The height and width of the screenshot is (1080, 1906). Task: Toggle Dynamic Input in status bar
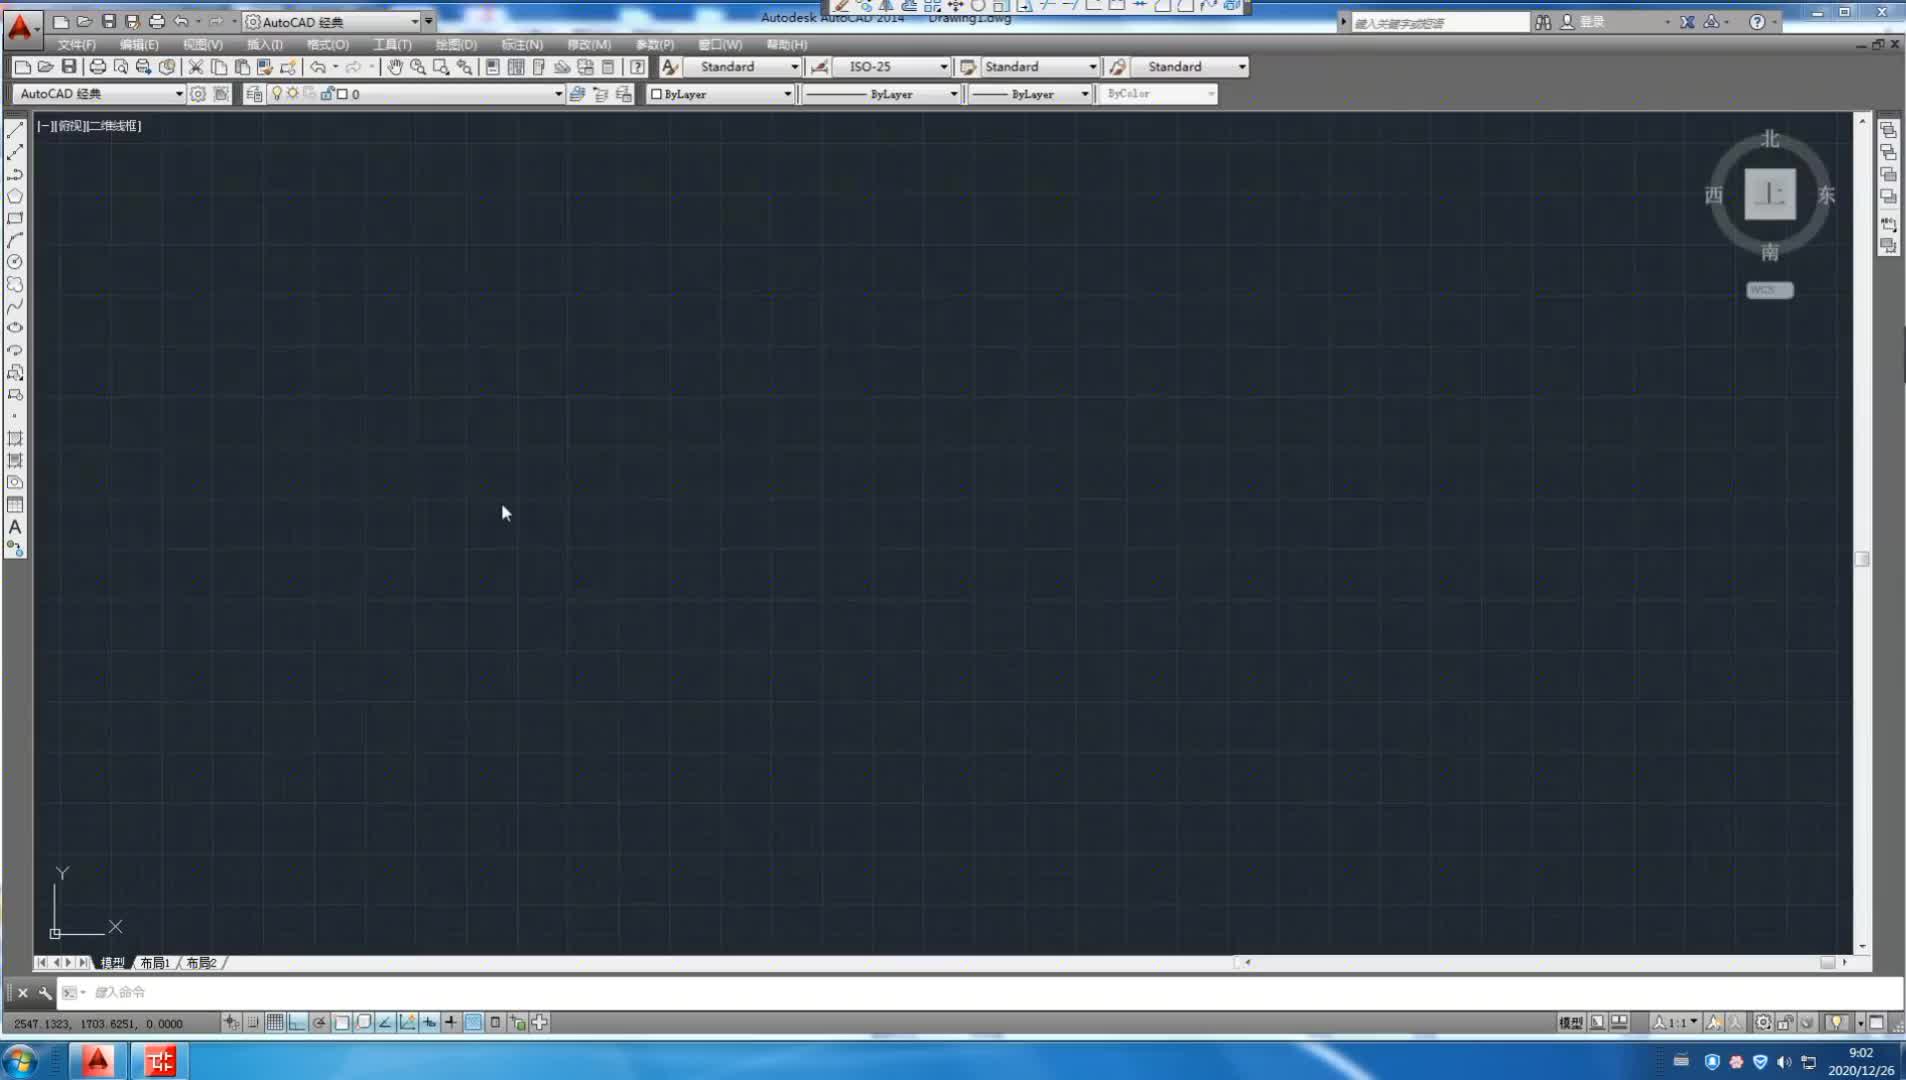(429, 1022)
